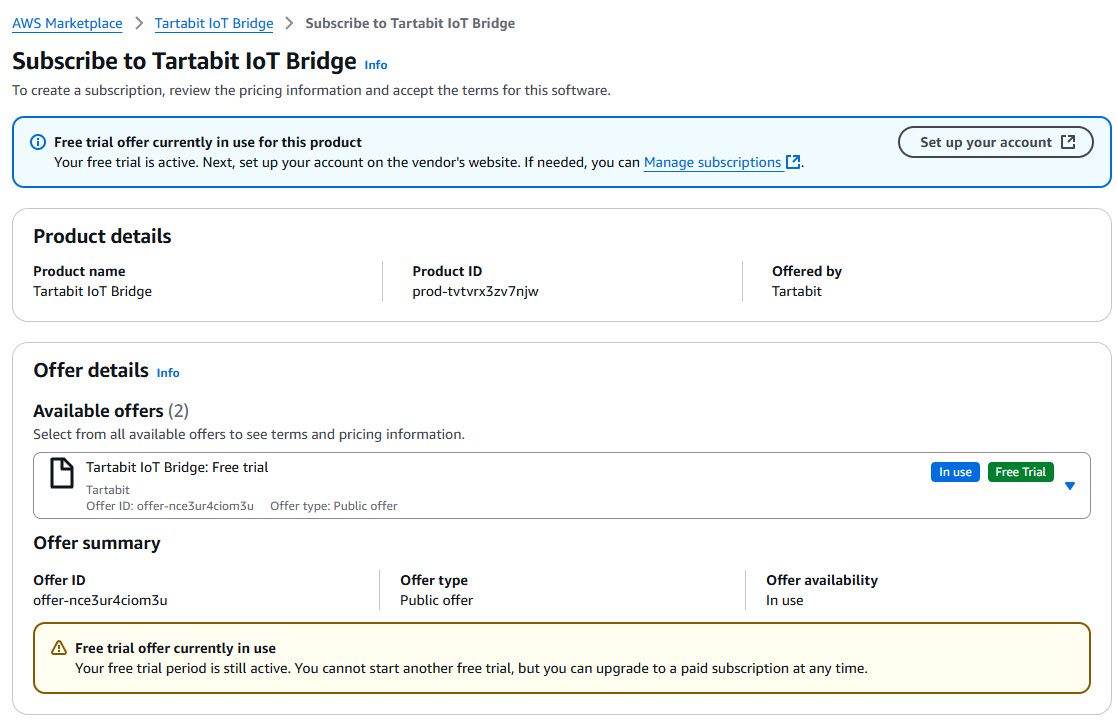Click the Tartabit IoT Bridge product name value
1118x720 pixels.
coord(93,291)
